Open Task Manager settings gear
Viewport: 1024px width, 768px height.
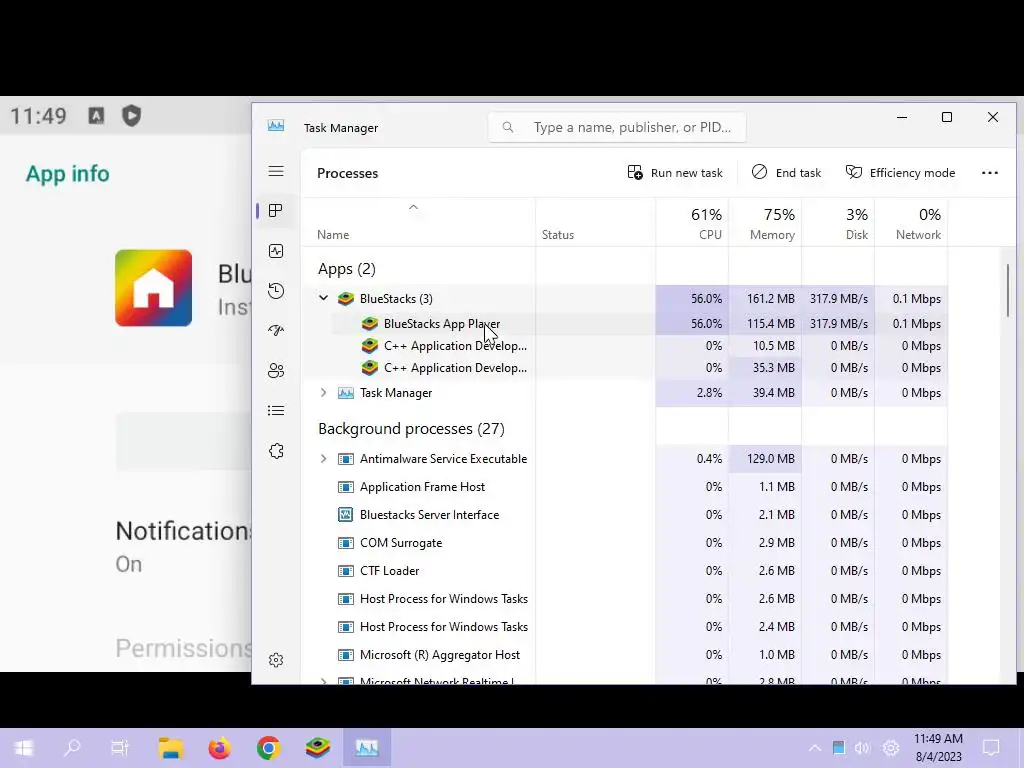[x=276, y=660]
